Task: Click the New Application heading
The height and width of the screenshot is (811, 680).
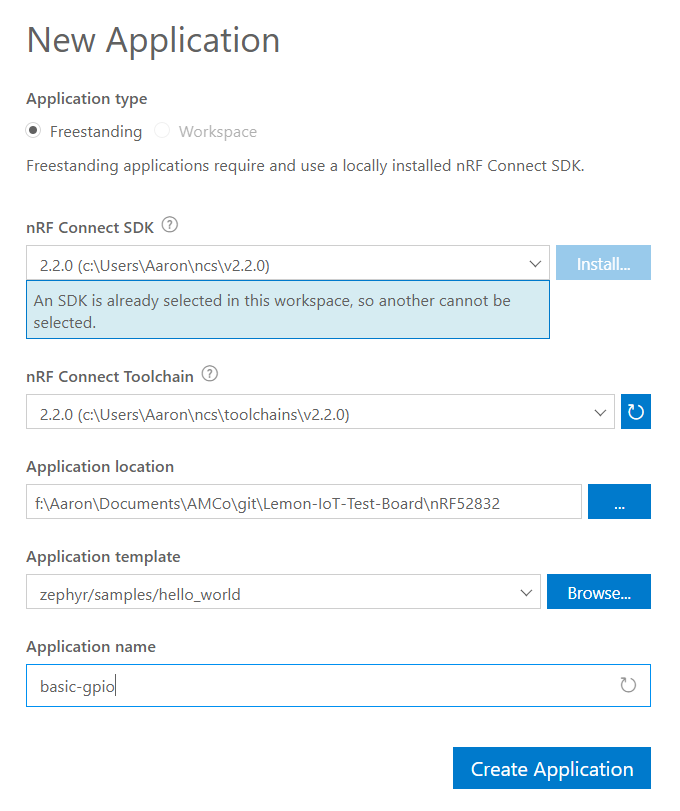Action: point(153,40)
